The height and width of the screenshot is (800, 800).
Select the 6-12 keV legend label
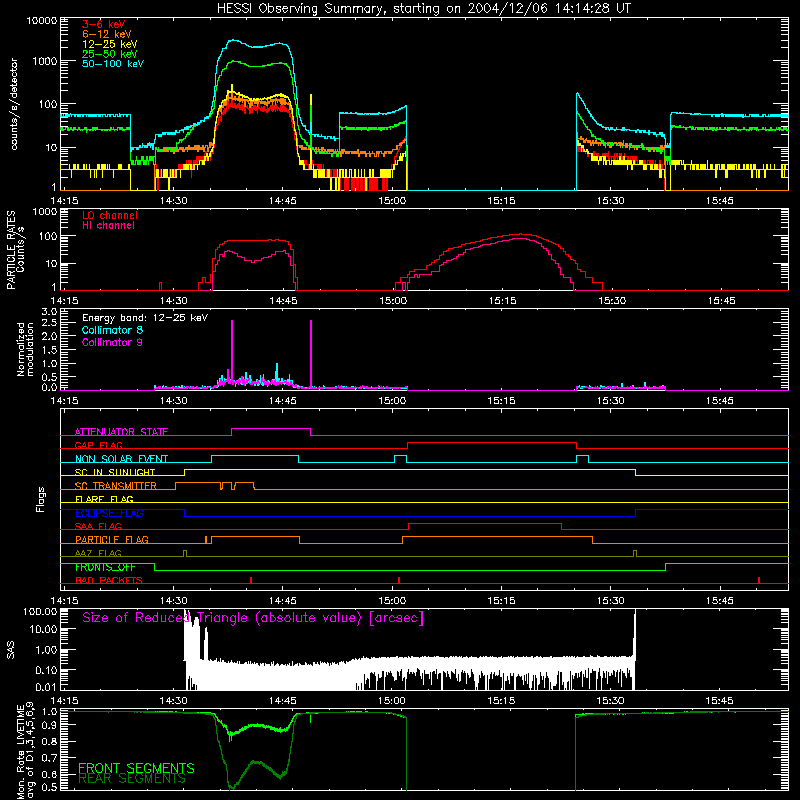point(107,34)
